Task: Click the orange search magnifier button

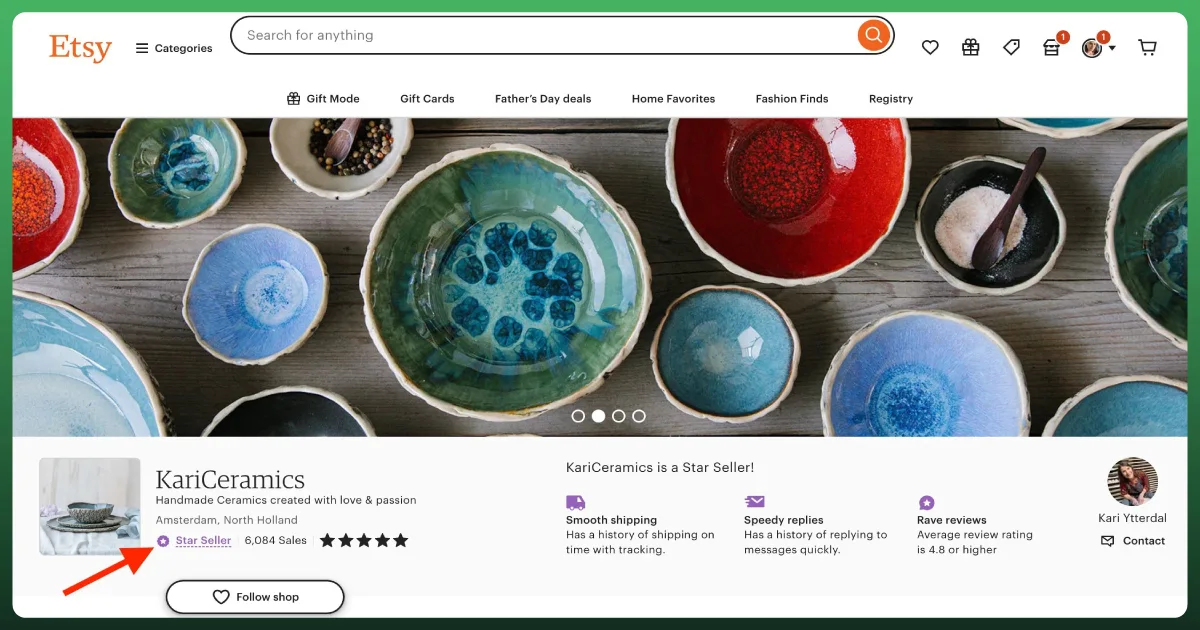Action: click(873, 35)
